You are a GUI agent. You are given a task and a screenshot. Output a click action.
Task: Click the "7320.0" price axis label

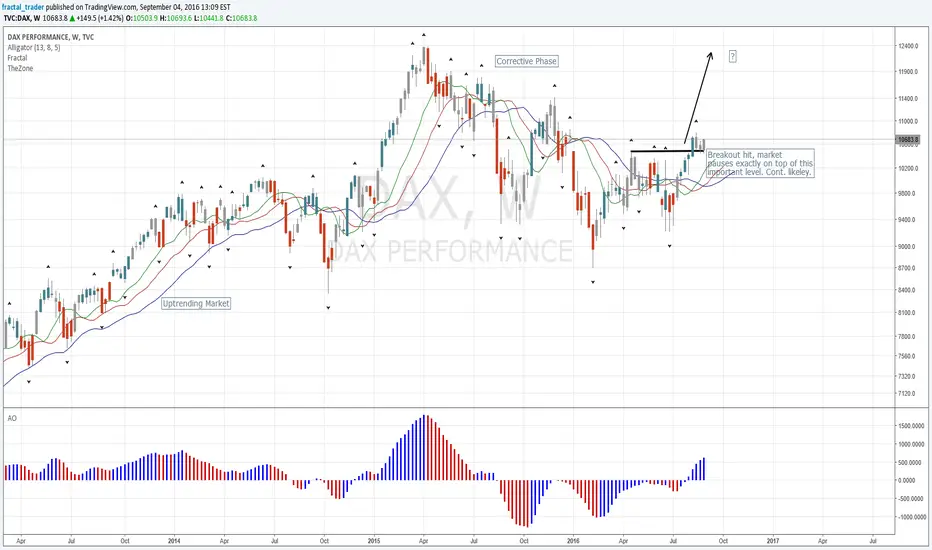point(906,376)
